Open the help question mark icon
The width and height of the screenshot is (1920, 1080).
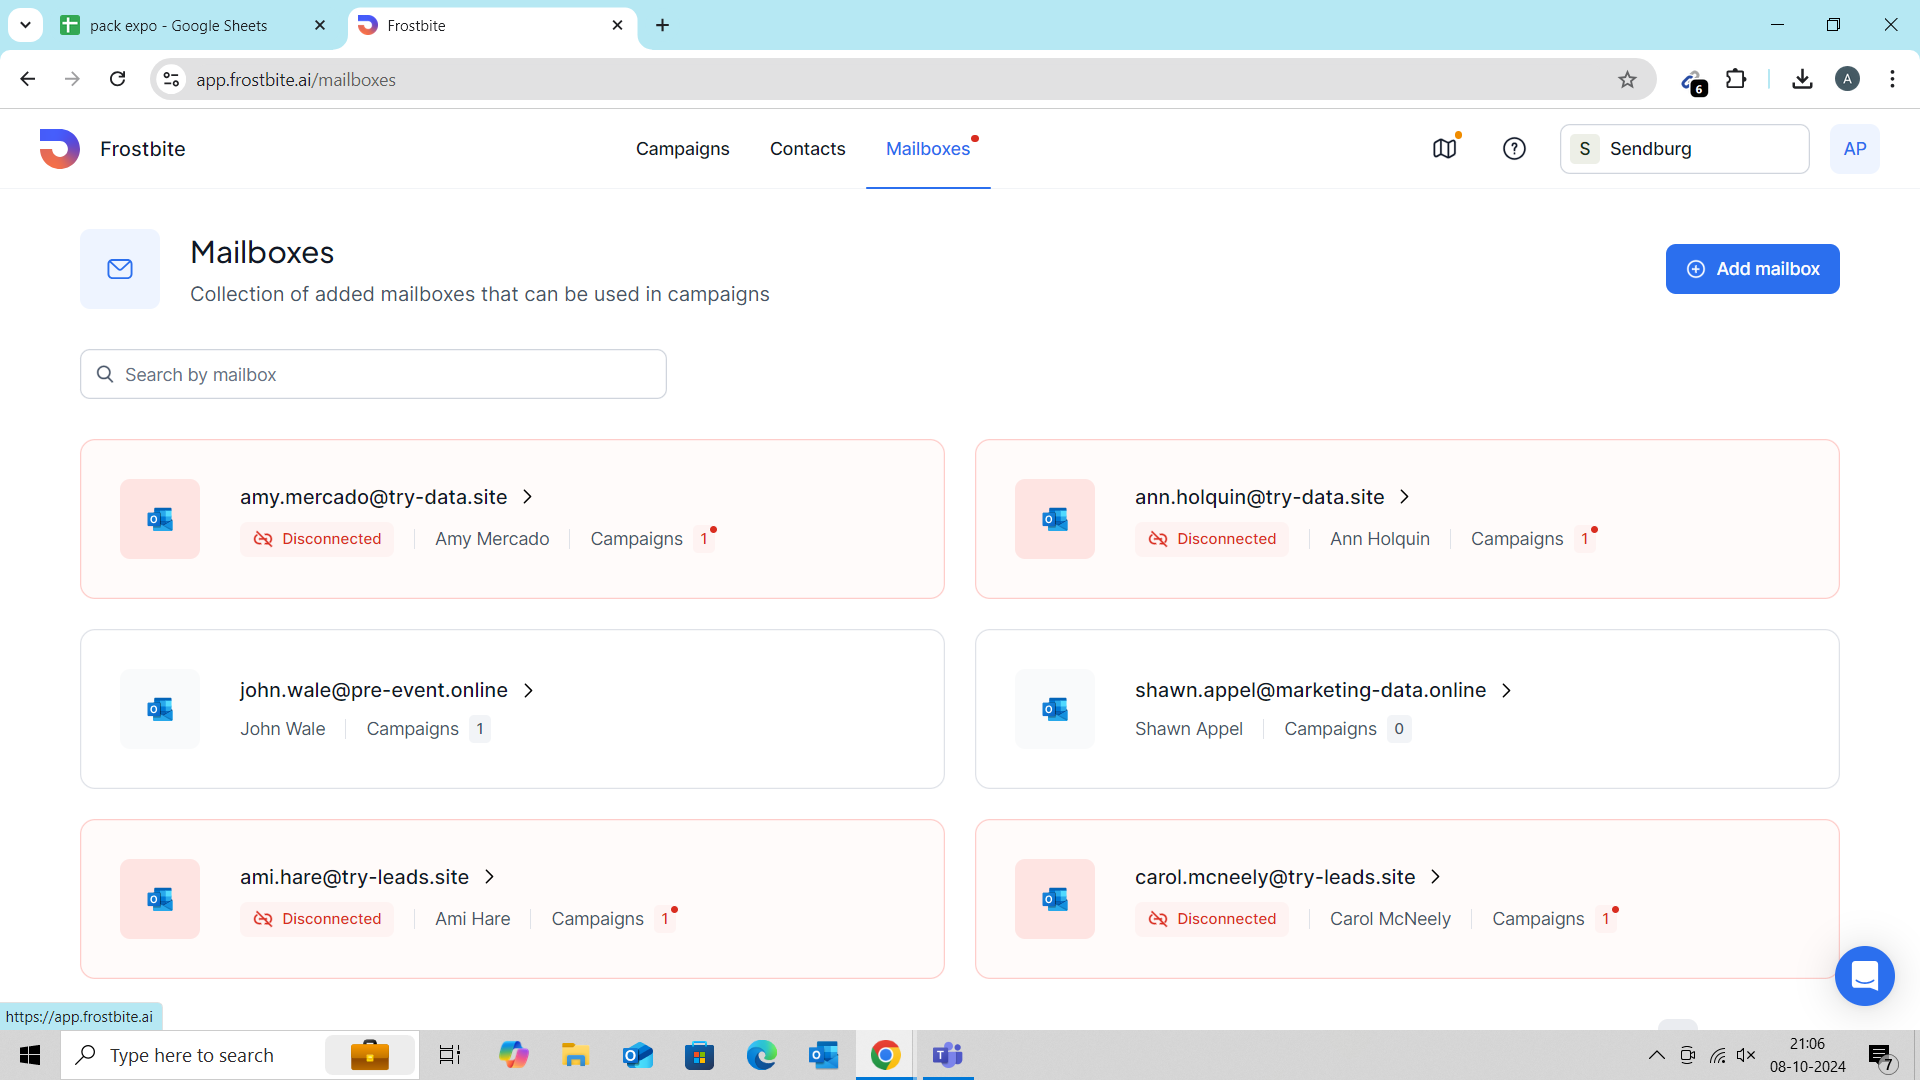click(1514, 149)
